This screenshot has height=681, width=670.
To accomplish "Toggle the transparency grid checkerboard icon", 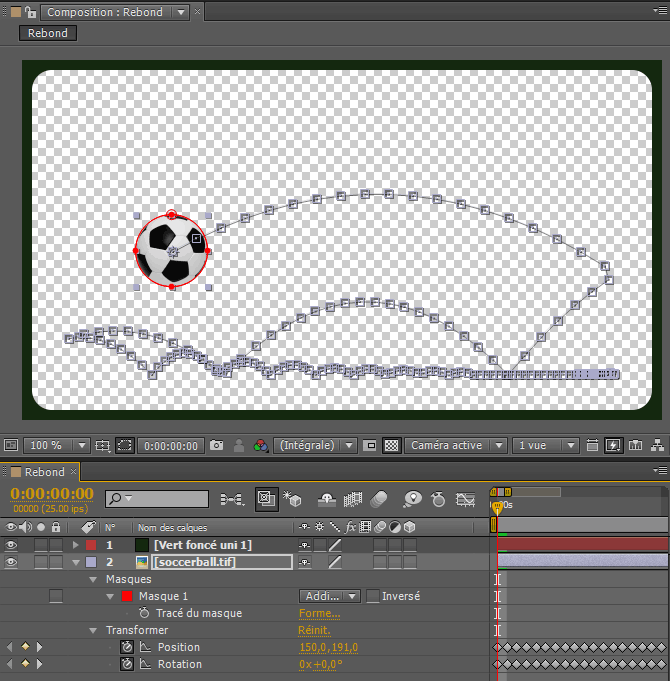I will point(392,445).
